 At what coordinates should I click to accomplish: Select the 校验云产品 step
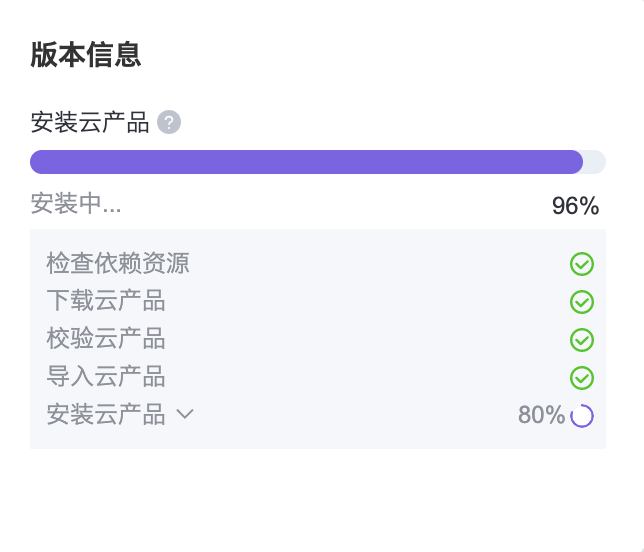click(106, 339)
